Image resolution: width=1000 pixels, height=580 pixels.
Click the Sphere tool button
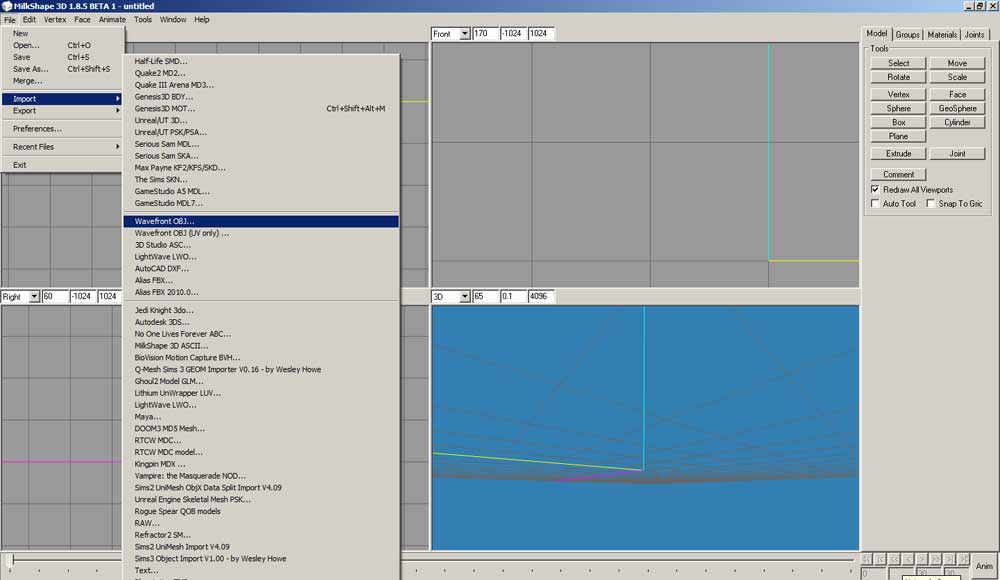click(898, 108)
